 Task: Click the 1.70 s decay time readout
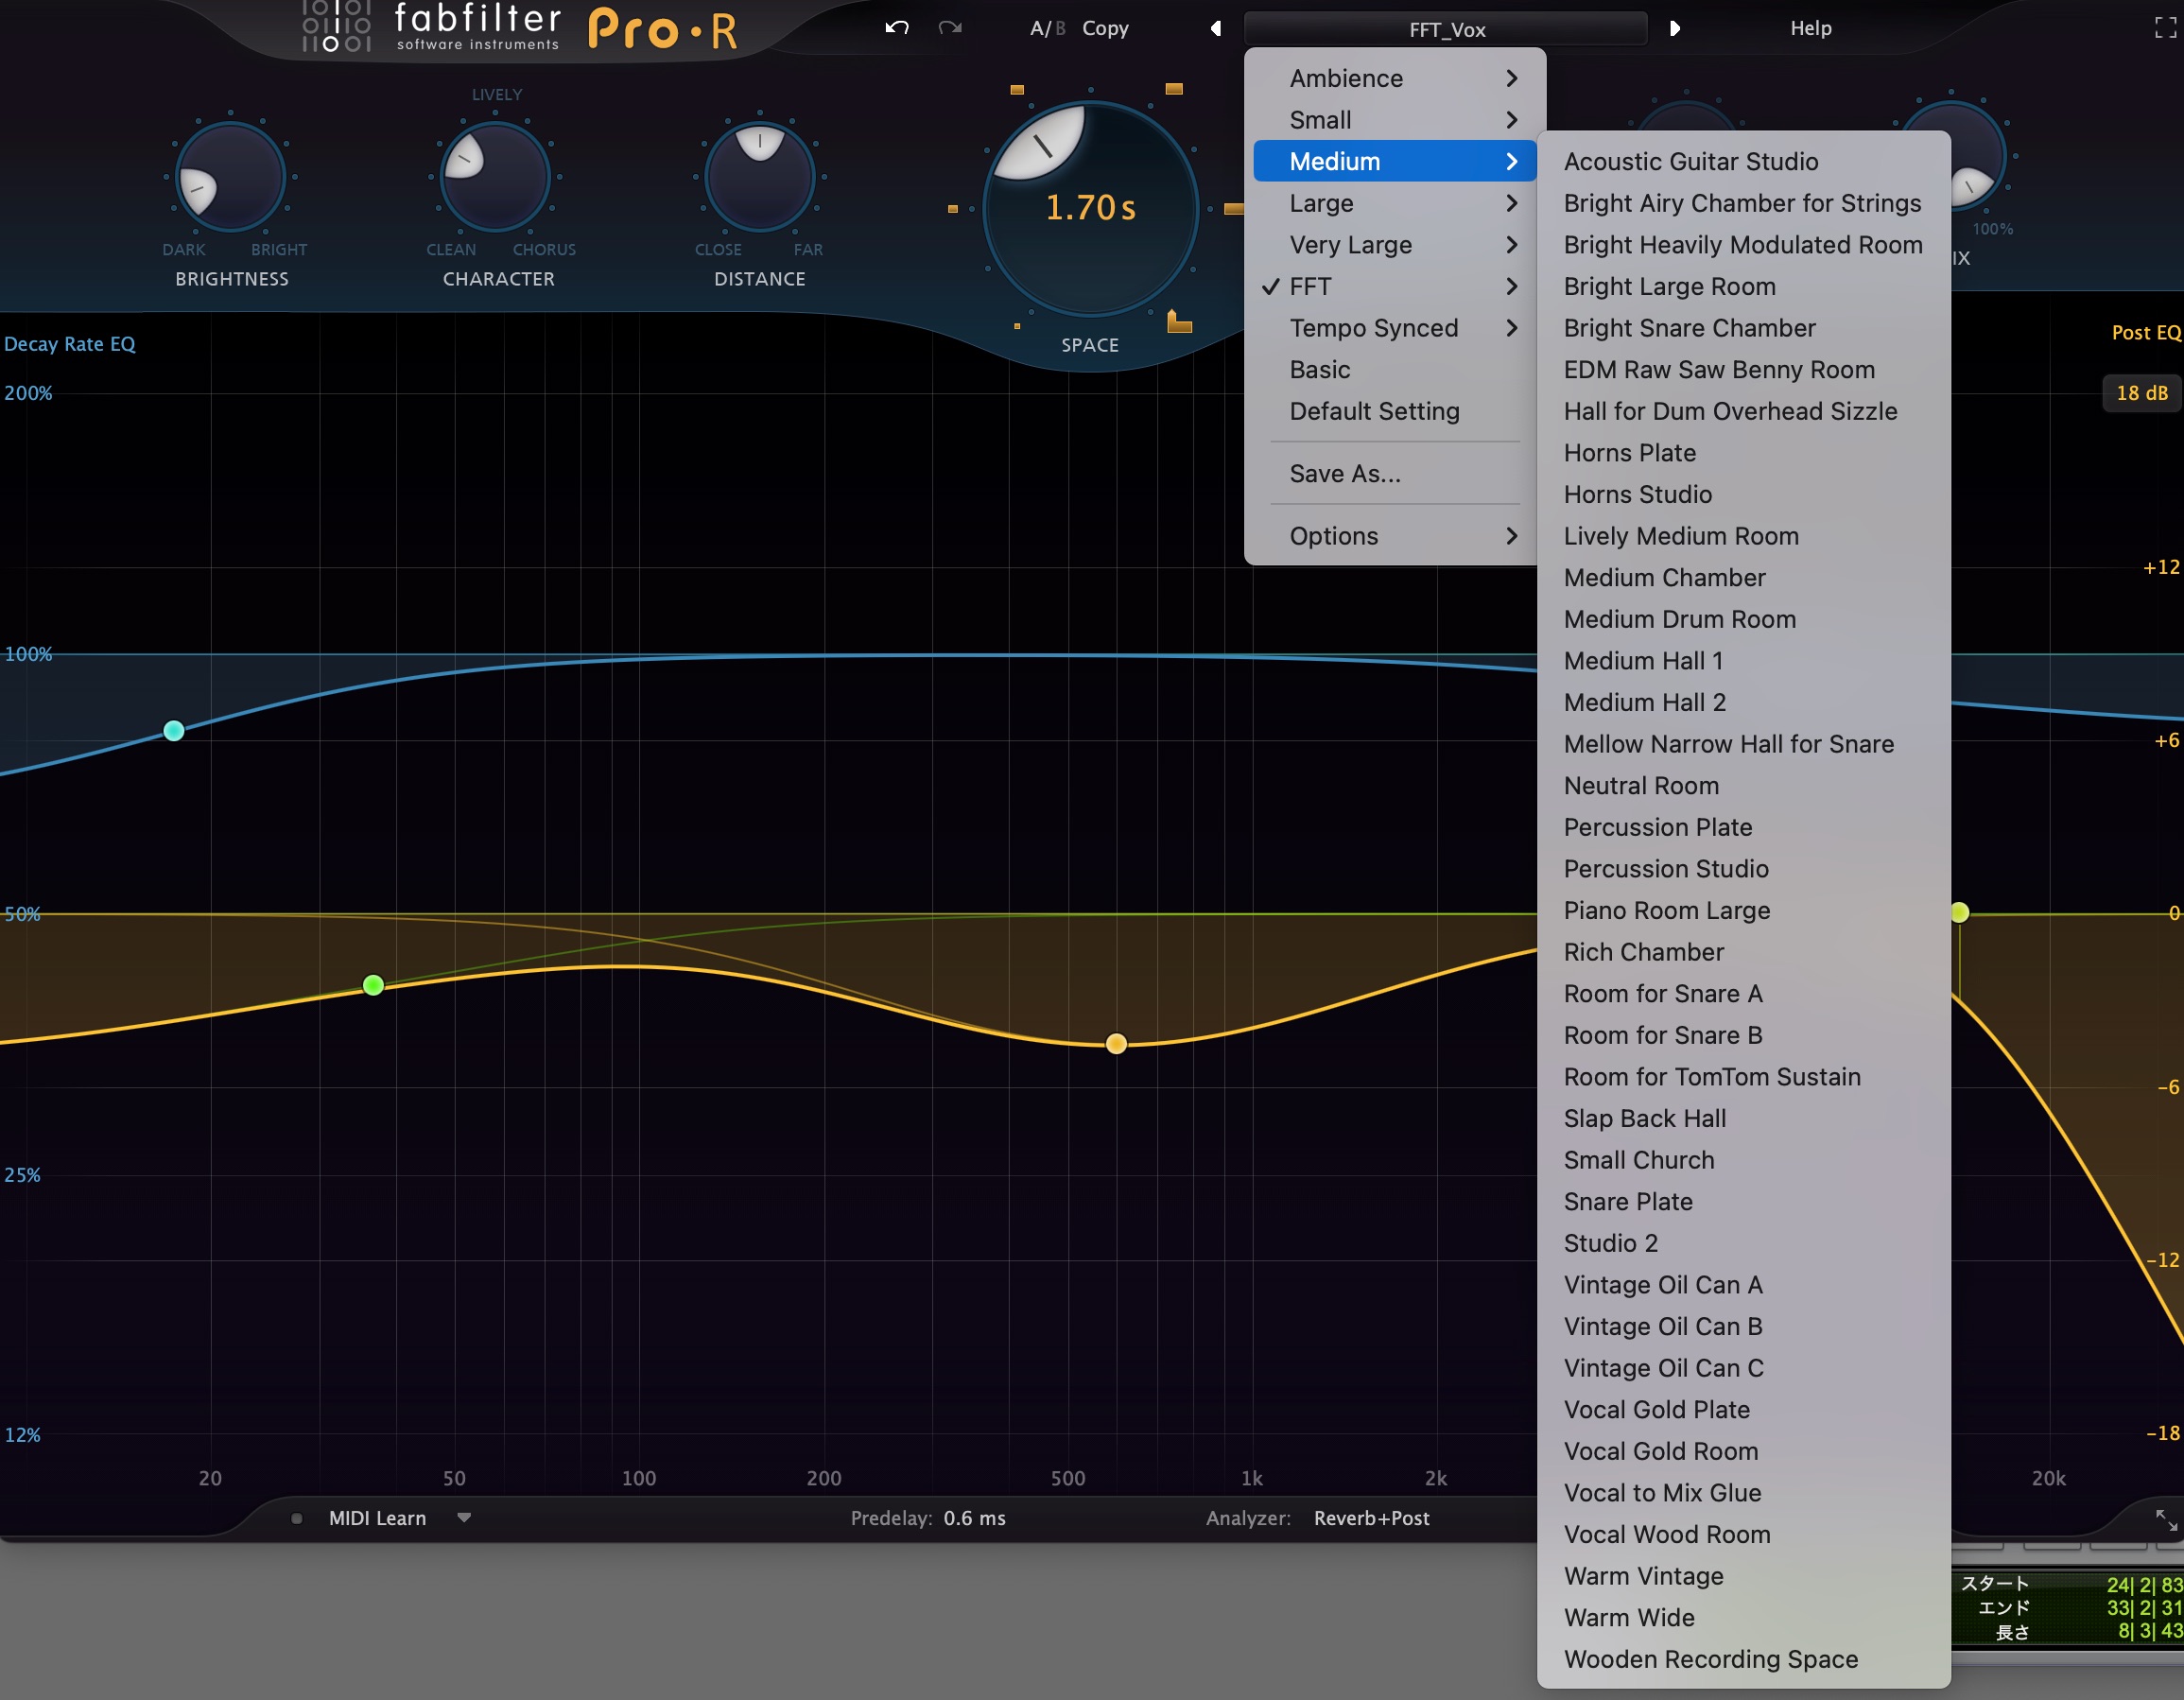click(1090, 208)
